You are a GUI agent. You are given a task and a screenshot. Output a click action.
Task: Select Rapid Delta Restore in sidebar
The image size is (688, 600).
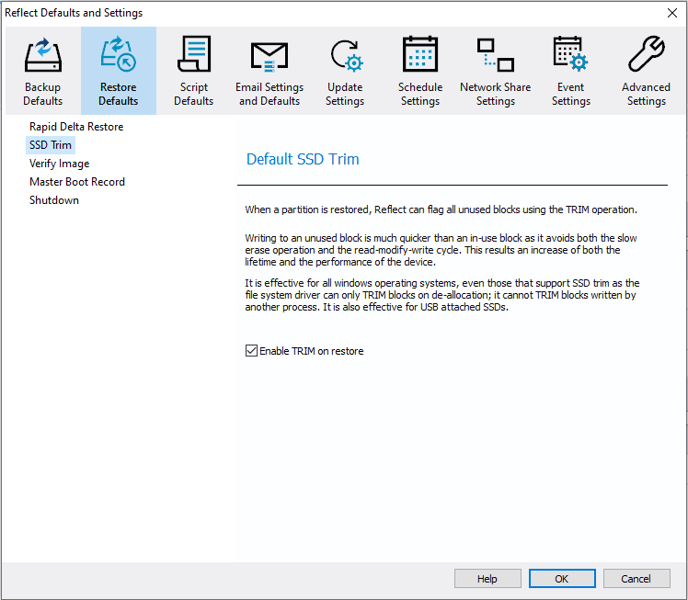click(76, 127)
